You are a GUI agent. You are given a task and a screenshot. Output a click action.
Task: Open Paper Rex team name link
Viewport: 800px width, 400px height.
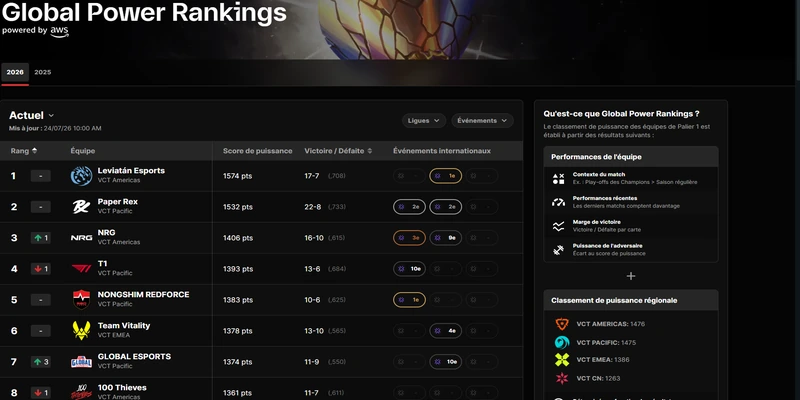point(117,202)
